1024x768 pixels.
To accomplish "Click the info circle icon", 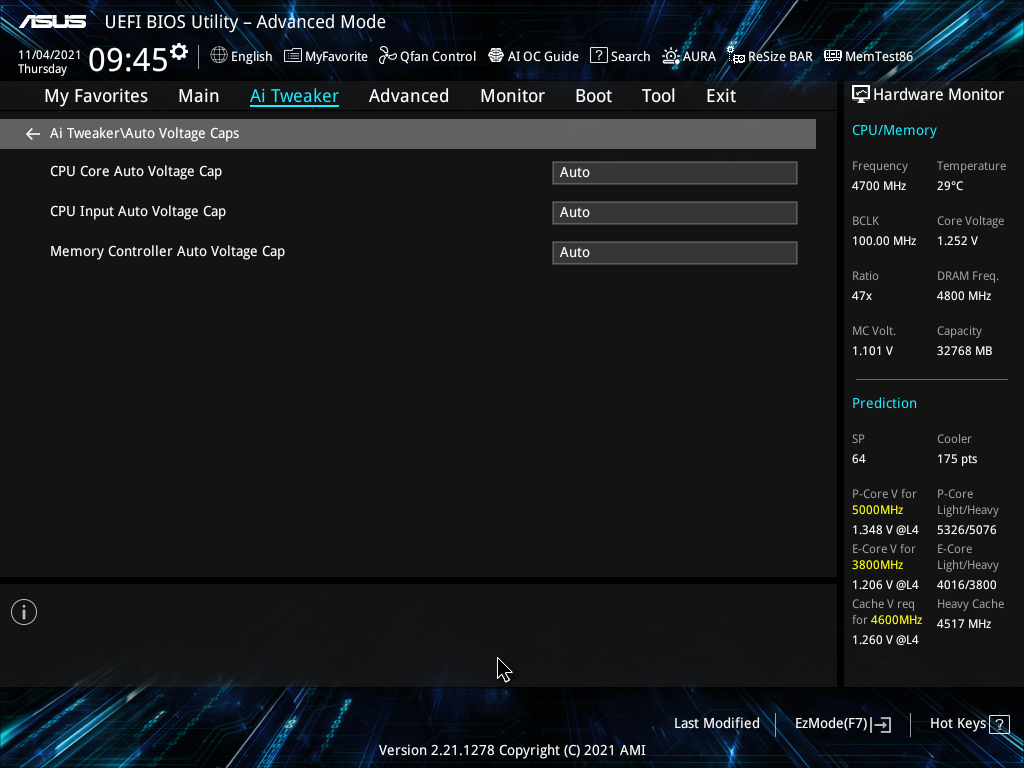I will pos(24,612).
